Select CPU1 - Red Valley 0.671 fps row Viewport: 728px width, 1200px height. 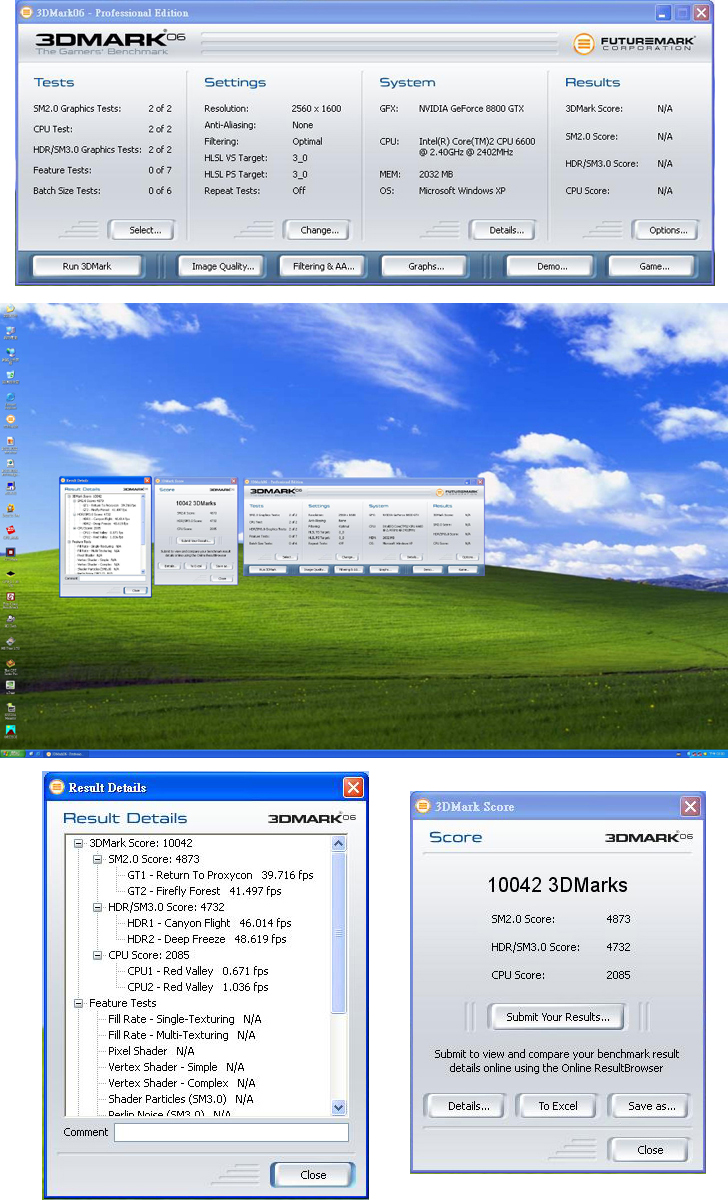(x=197, y=971)
